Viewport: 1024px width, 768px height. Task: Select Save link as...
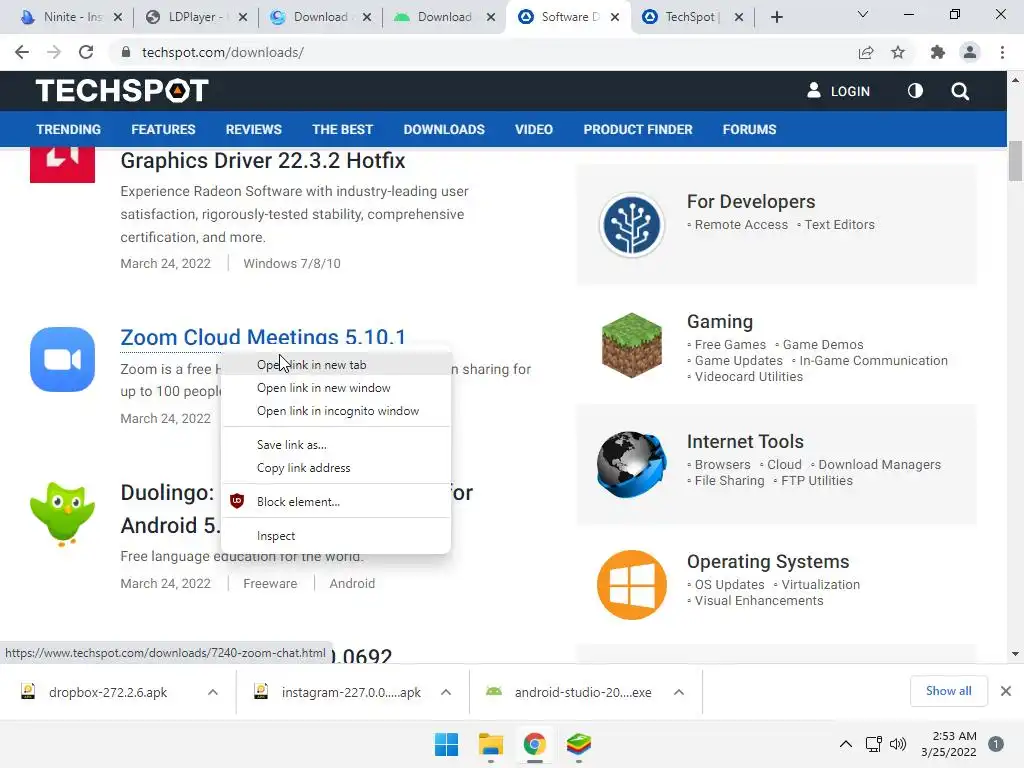[x=336, y=445]
